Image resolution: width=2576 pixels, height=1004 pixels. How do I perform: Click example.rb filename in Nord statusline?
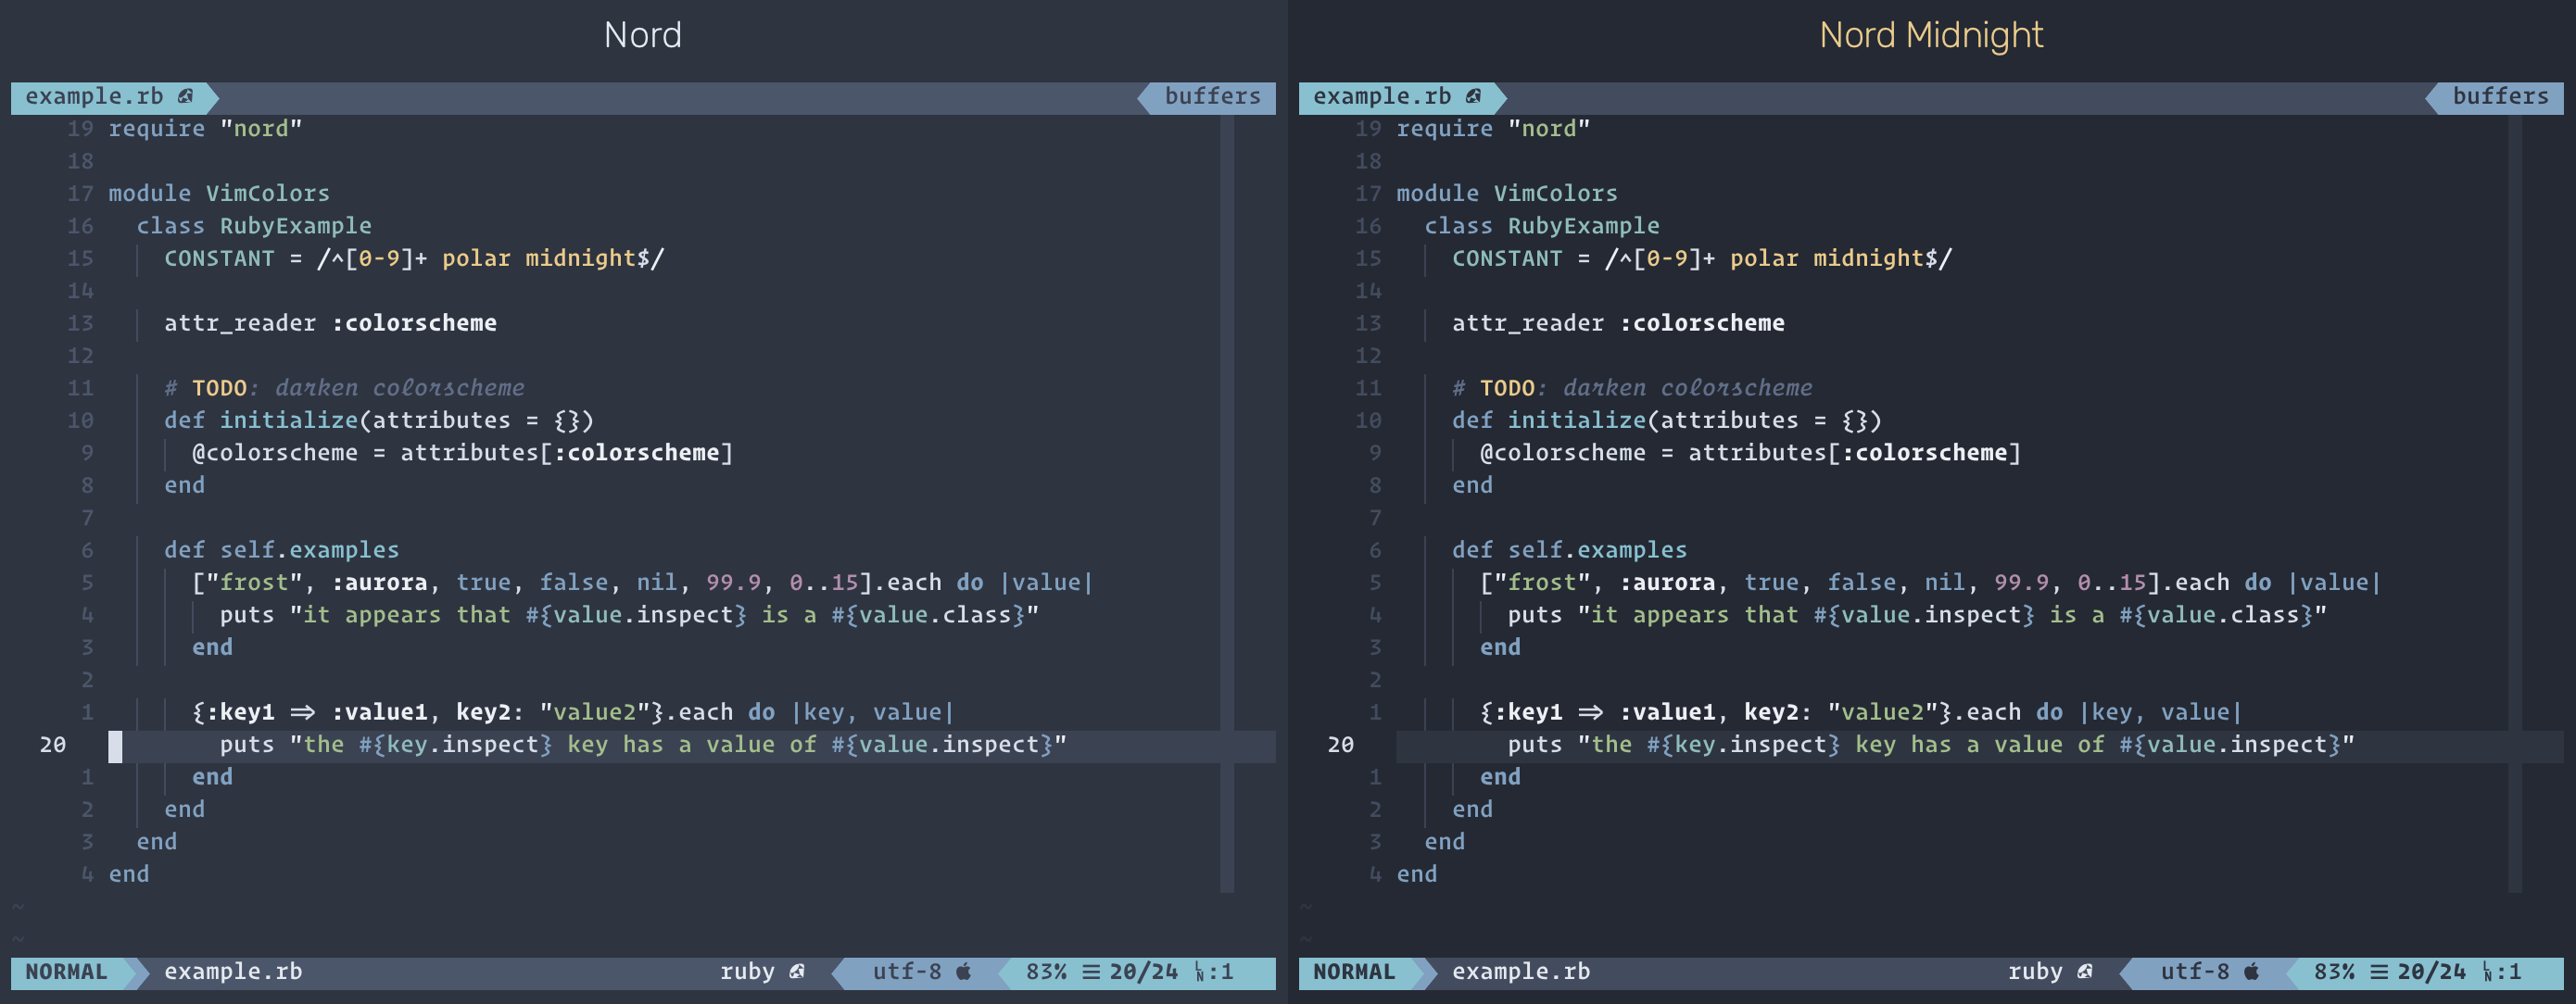pos(233,972)
